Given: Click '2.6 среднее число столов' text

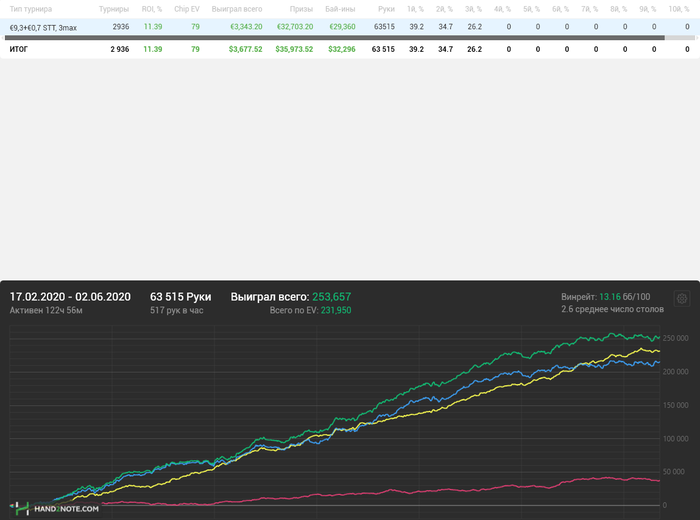Looking at the screenshot, I should tap(612, 309).
